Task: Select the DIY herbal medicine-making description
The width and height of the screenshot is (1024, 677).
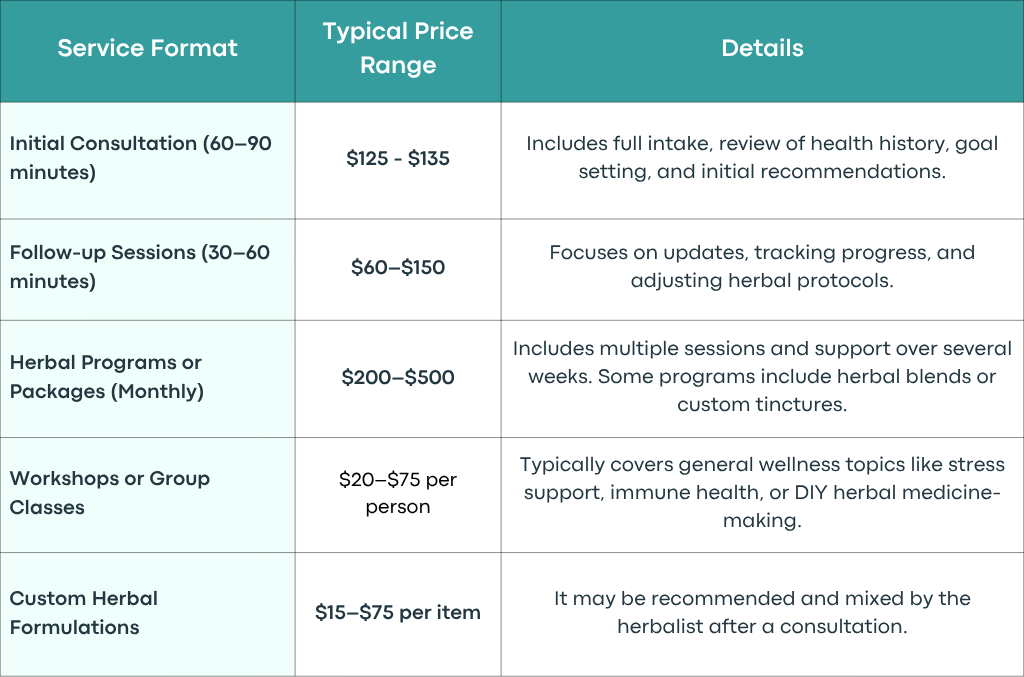Action: coord(762,492)
